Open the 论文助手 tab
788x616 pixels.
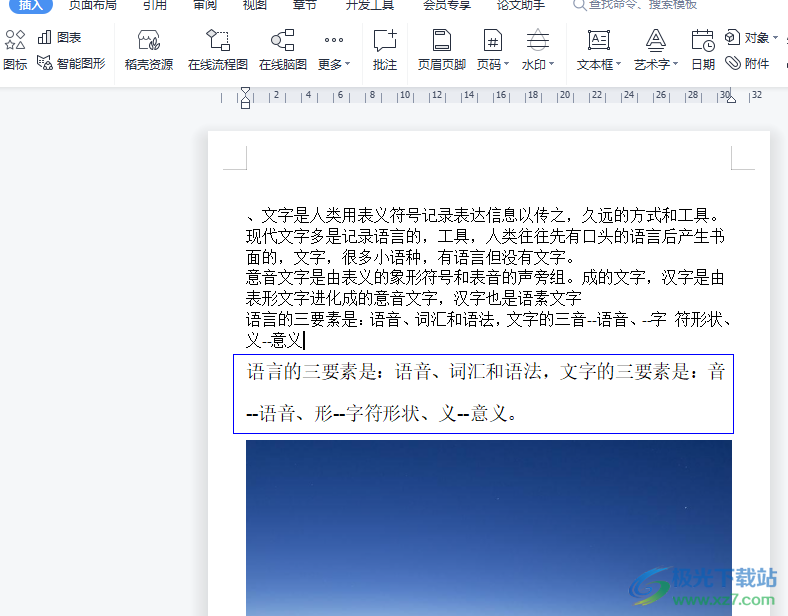pyautogui.click(x=521, y=5)
